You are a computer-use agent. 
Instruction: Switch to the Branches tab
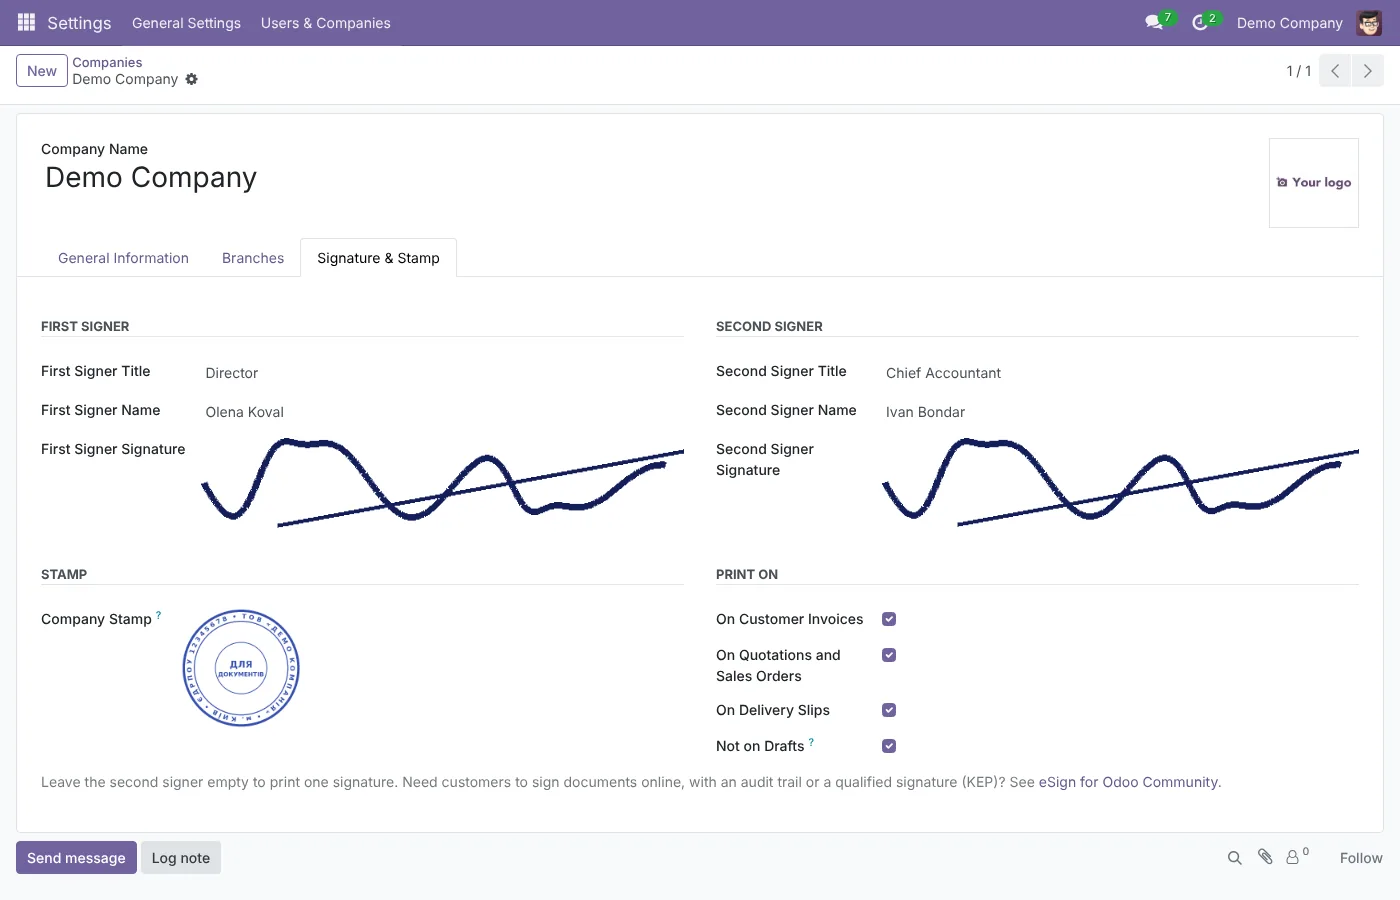click(x=253, y=258)
